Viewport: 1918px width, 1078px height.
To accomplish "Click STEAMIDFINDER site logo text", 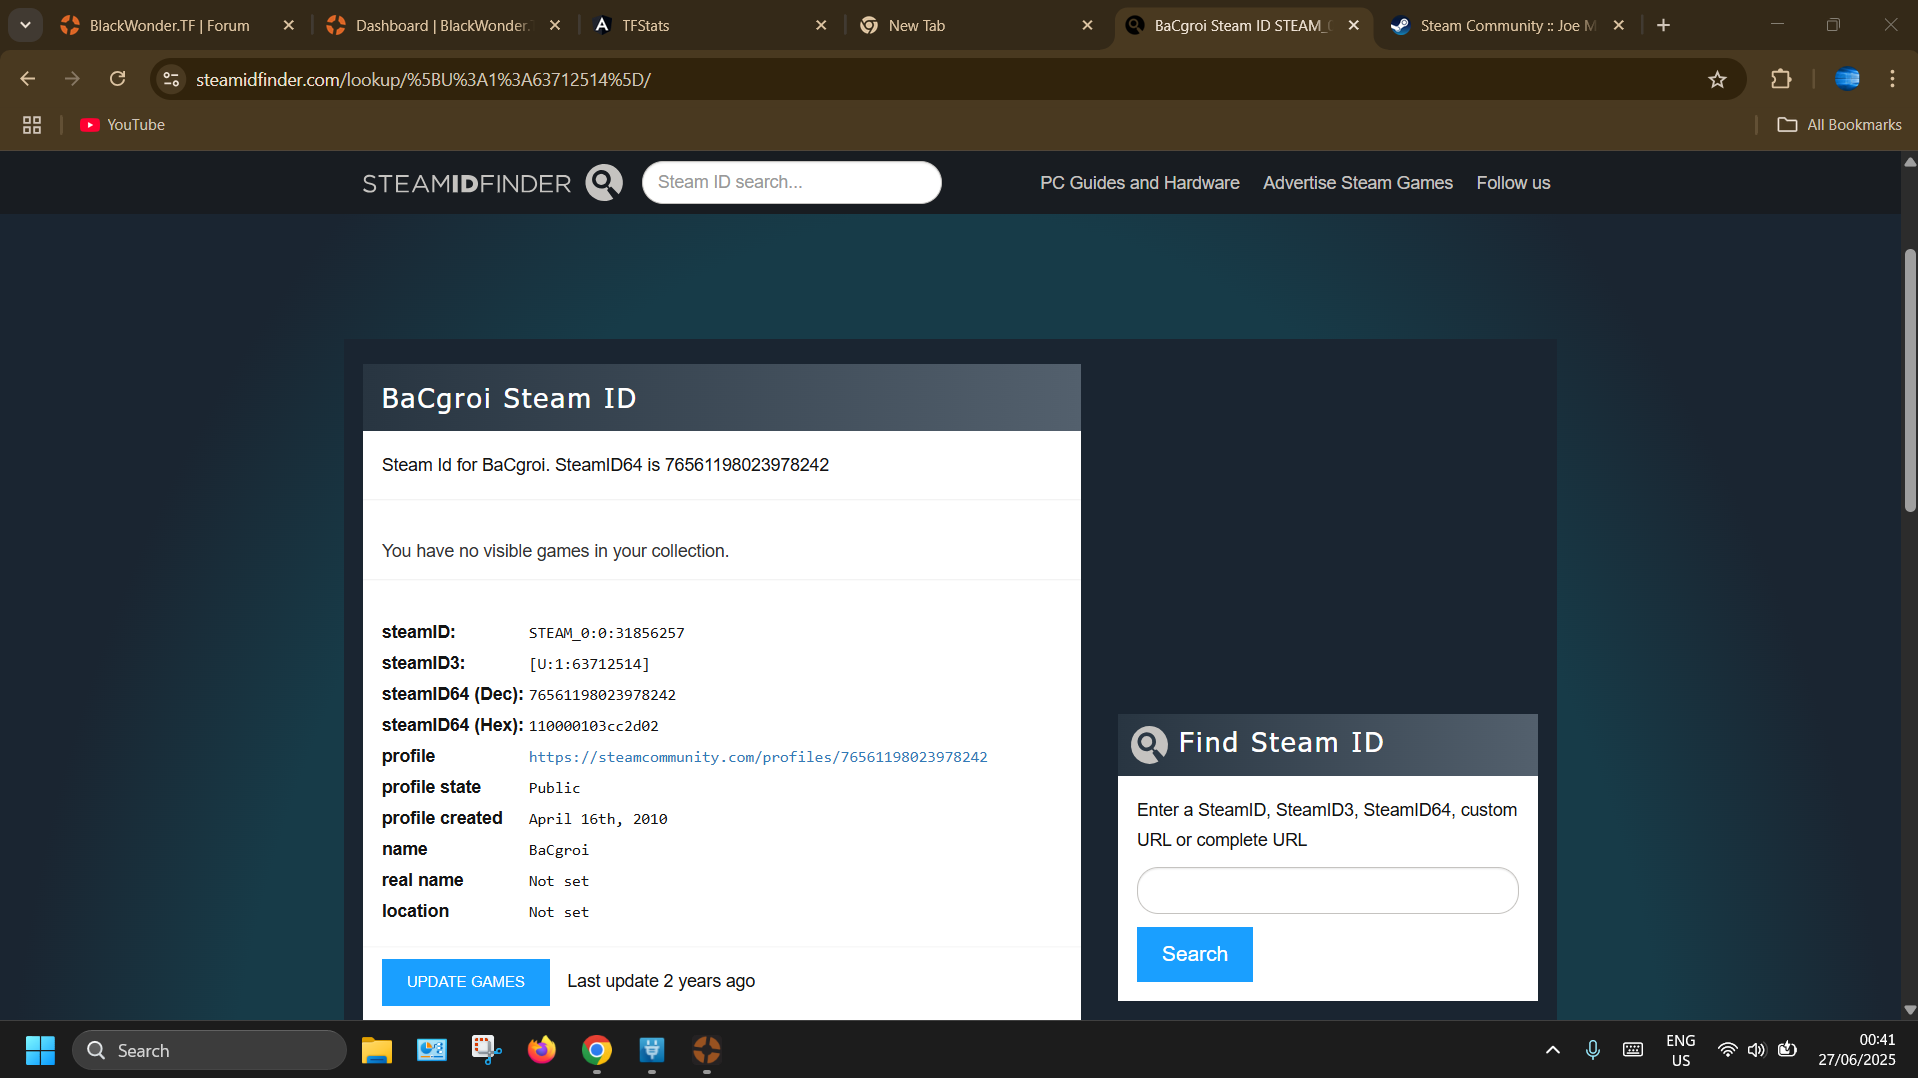I will [466, 184].
